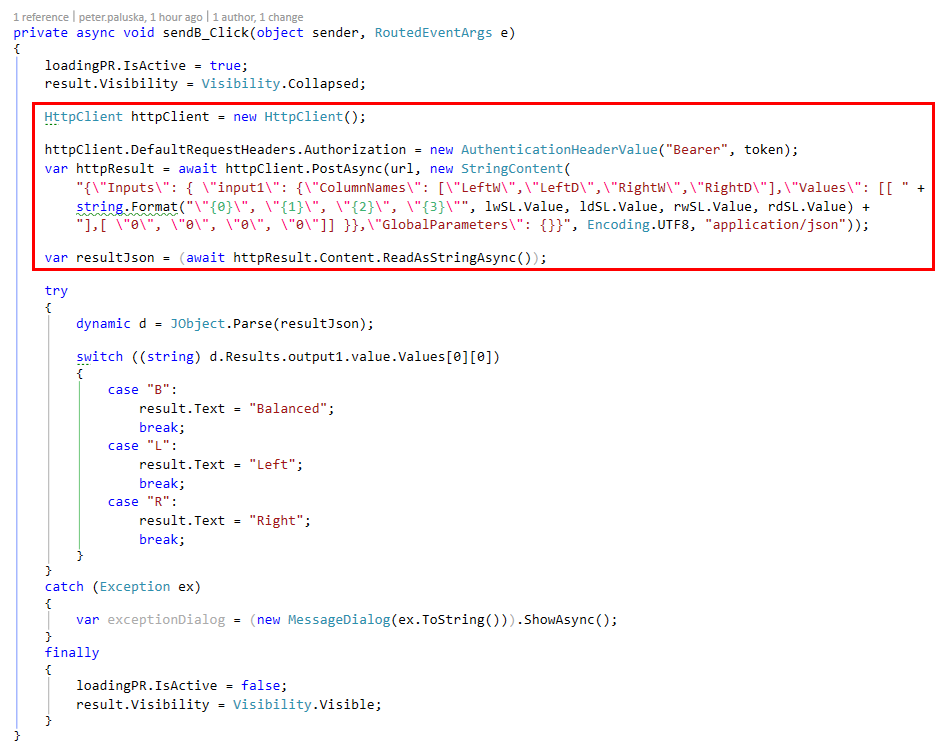Click the "Balanced" string literal
This screenshot has height=748, width=945.
287,408
